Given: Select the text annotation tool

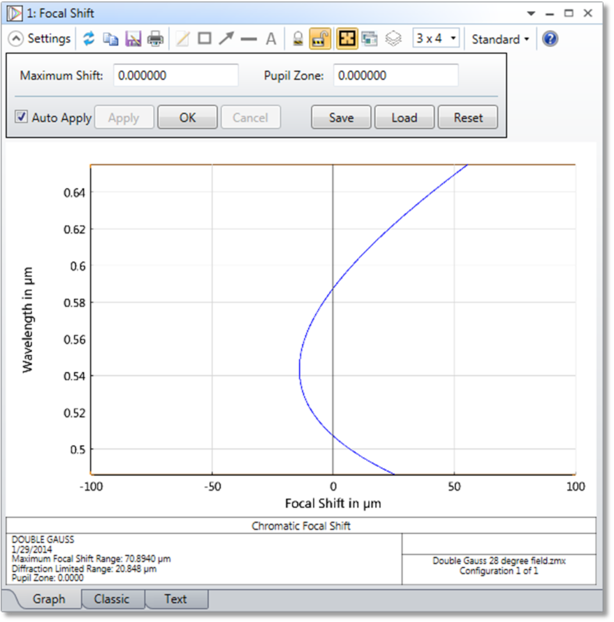Looking at the screenshot, I should 270,39.
